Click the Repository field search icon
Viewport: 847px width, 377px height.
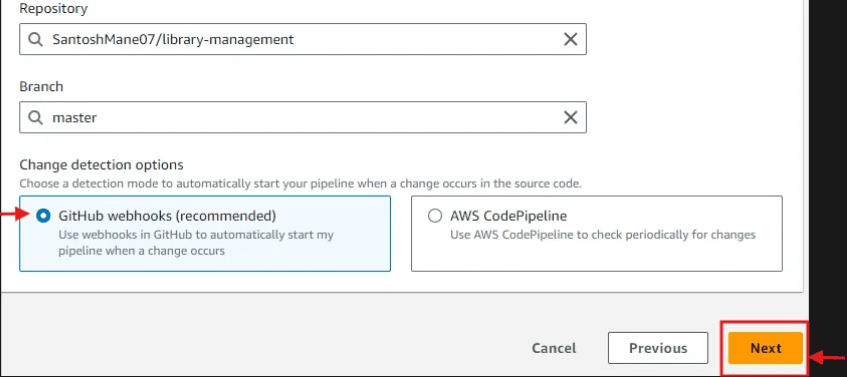(36, 39)
